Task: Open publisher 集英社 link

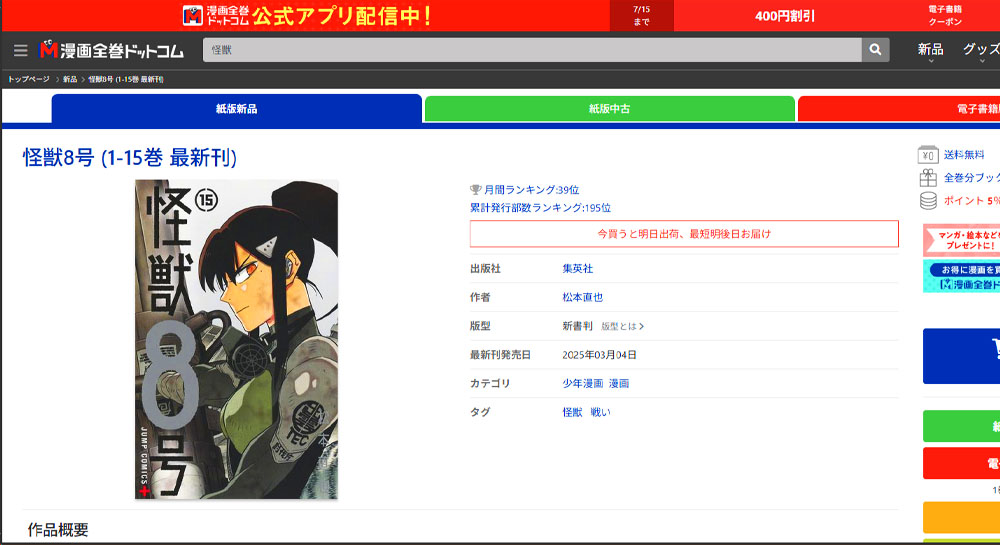Action: 577,269
